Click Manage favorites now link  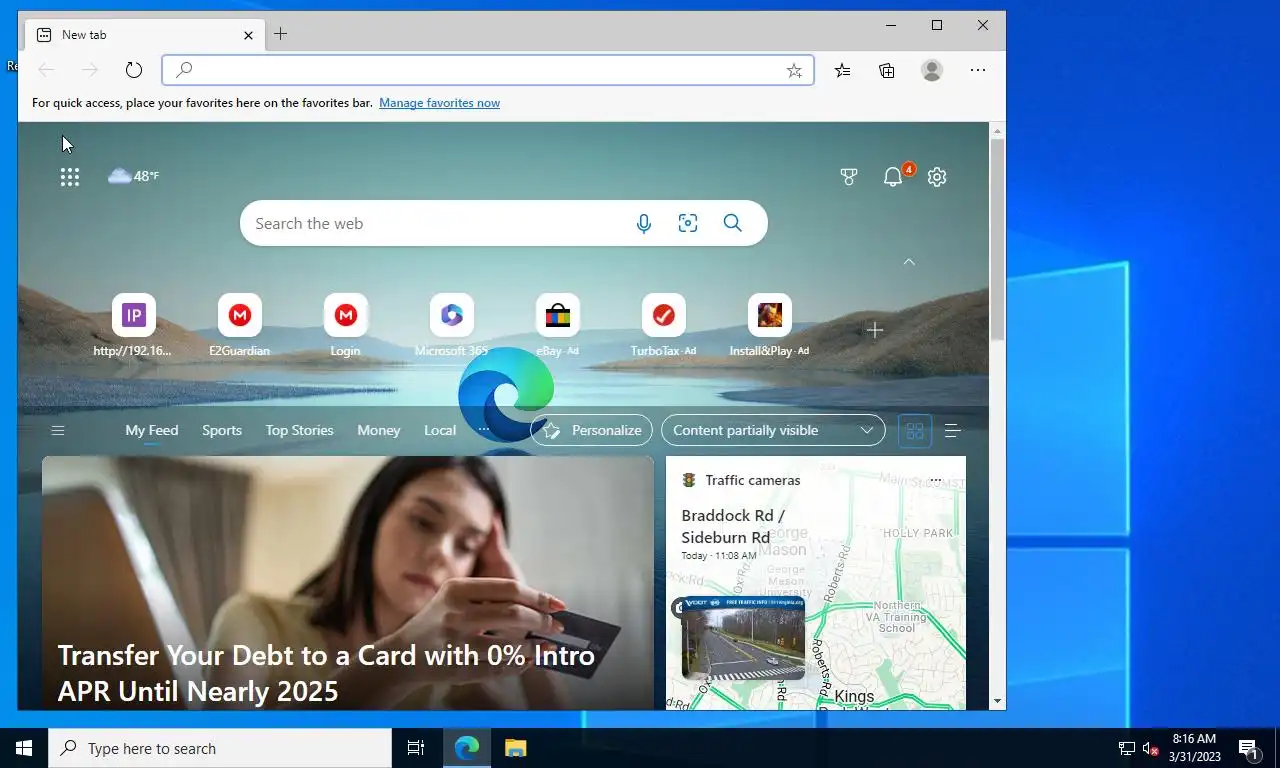click(x=439, y=103)
